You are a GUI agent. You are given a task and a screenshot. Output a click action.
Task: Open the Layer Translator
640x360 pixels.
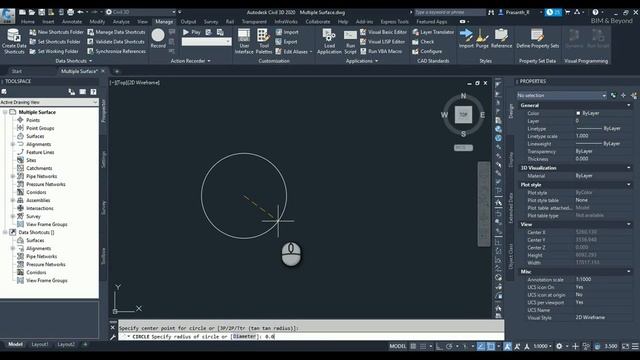433,32
